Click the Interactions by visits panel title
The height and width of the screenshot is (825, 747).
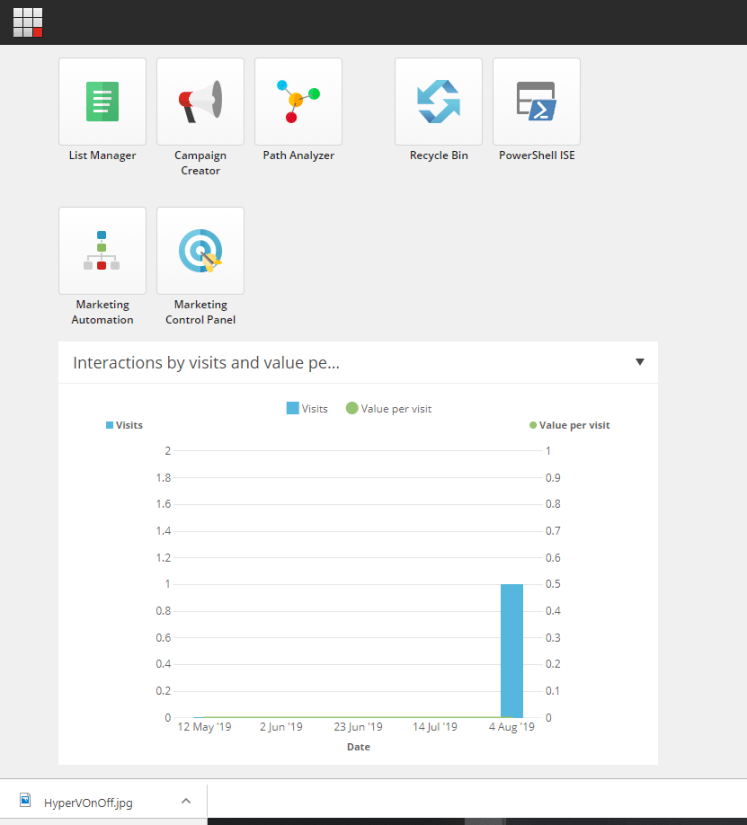click(x=206, y=363)
